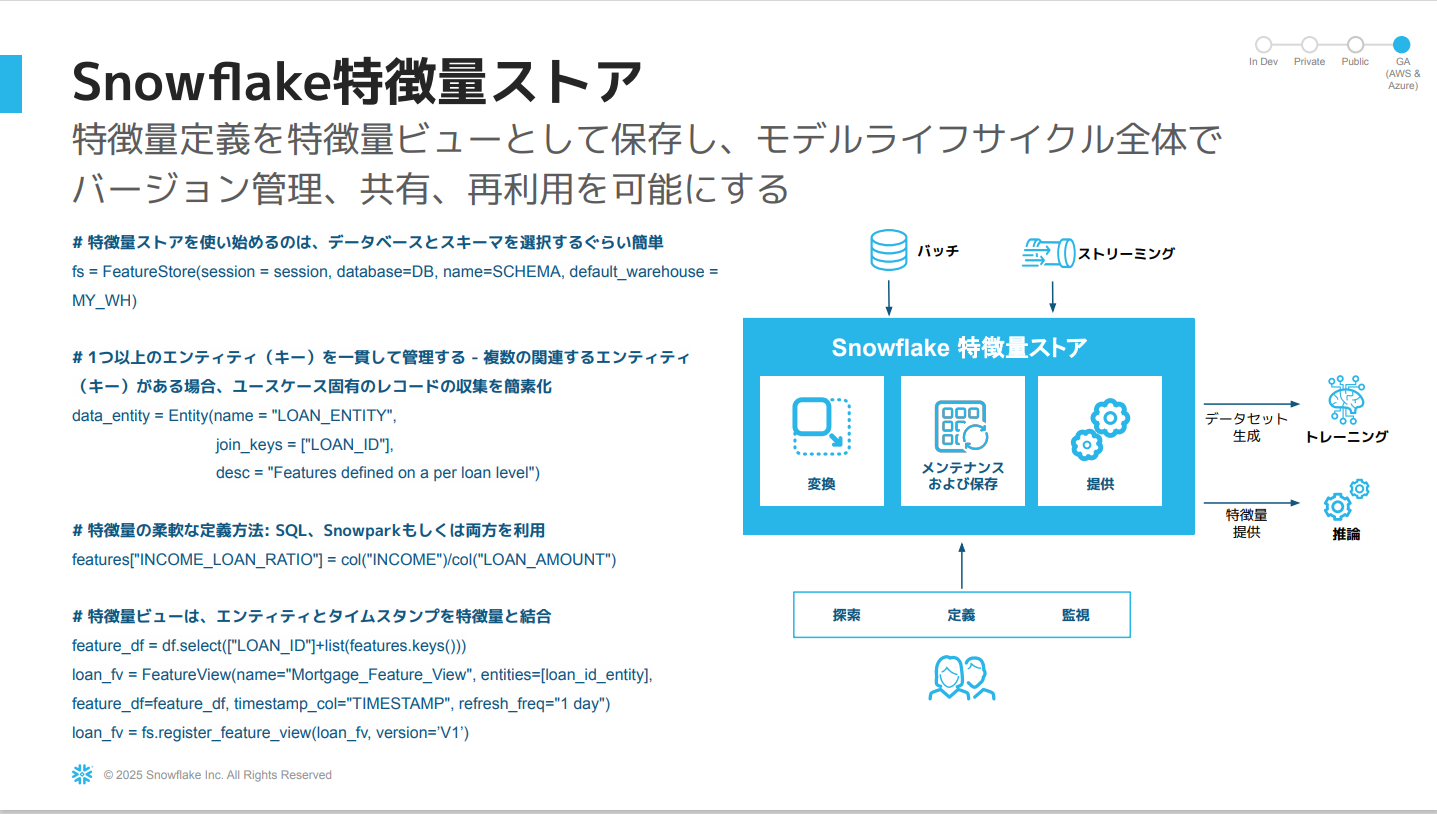
Task: Click the subtitle line starting バージョン管理
Action: 431,188
